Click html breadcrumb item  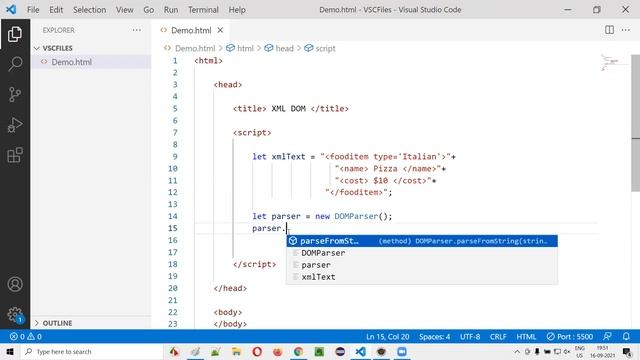(245, 48)
